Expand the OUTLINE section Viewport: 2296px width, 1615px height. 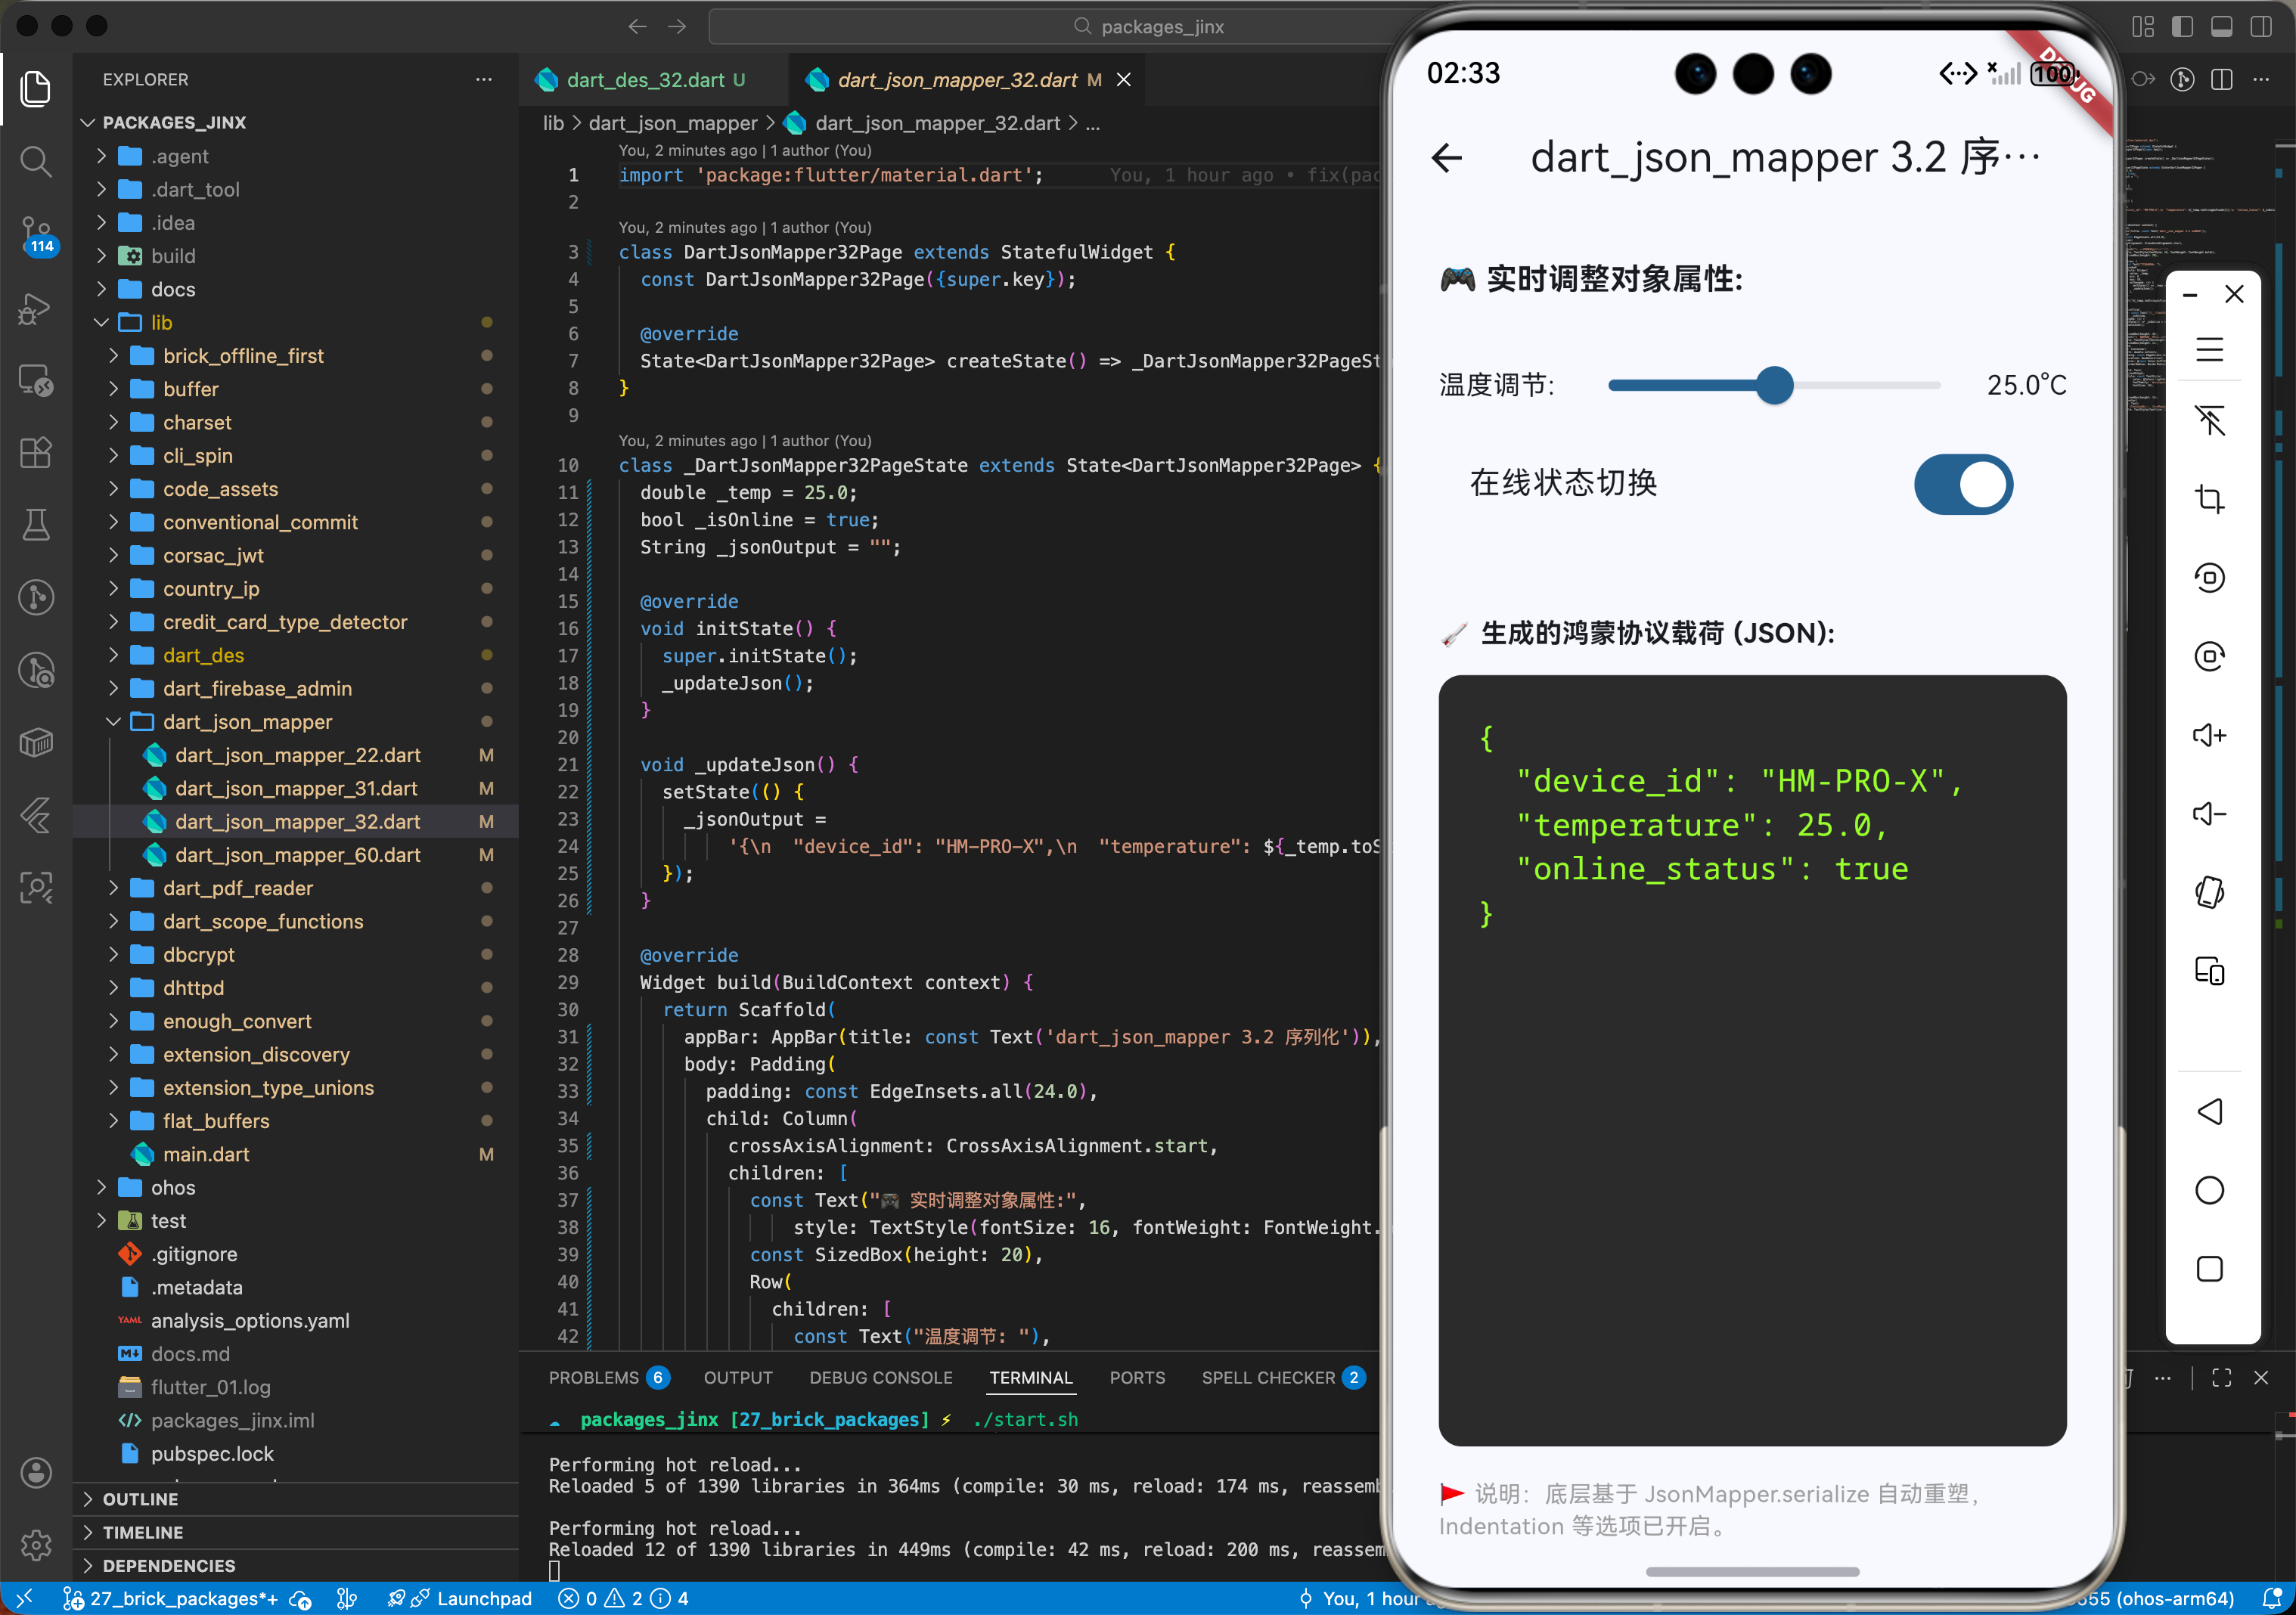point(140,1498)
